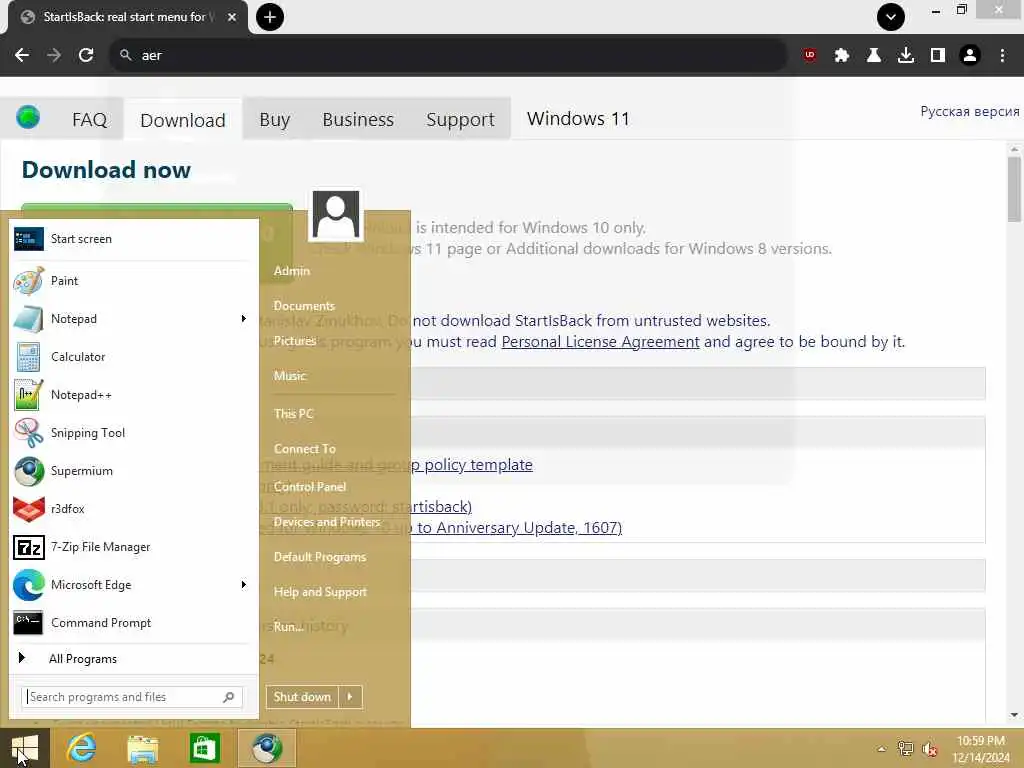
Task: Reload the current page
Action: tap(86, 56)
